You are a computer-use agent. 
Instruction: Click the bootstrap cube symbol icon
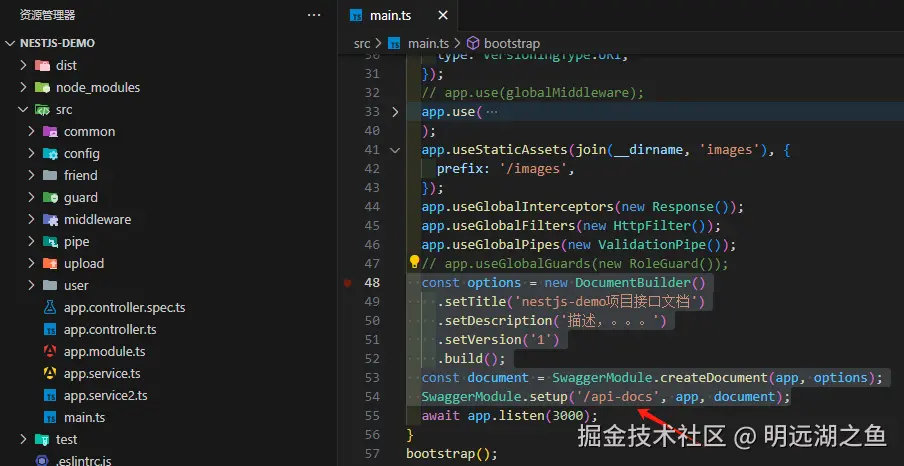pos(472,43)
